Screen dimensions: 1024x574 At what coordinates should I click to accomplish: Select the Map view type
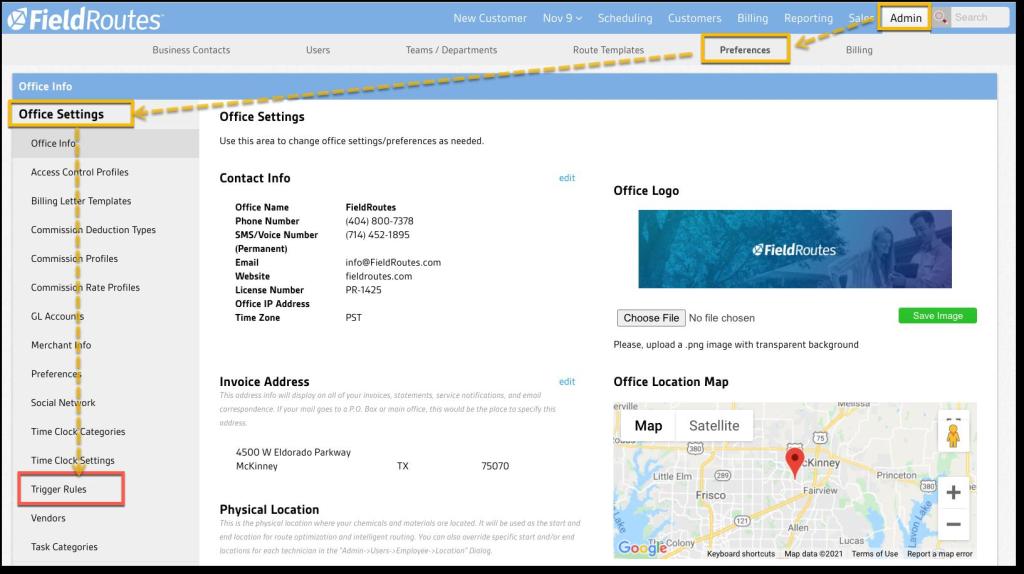648,425
